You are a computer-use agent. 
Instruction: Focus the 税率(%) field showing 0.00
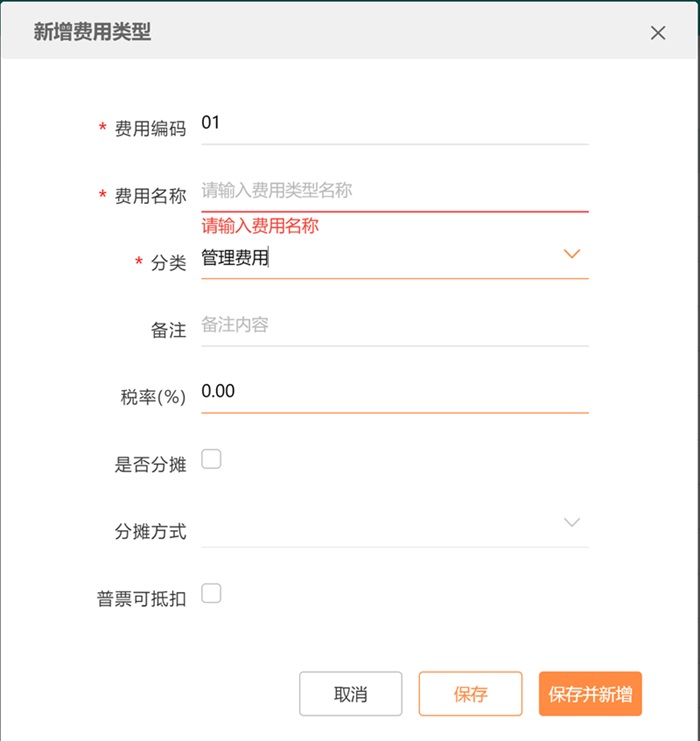point(394,392)
